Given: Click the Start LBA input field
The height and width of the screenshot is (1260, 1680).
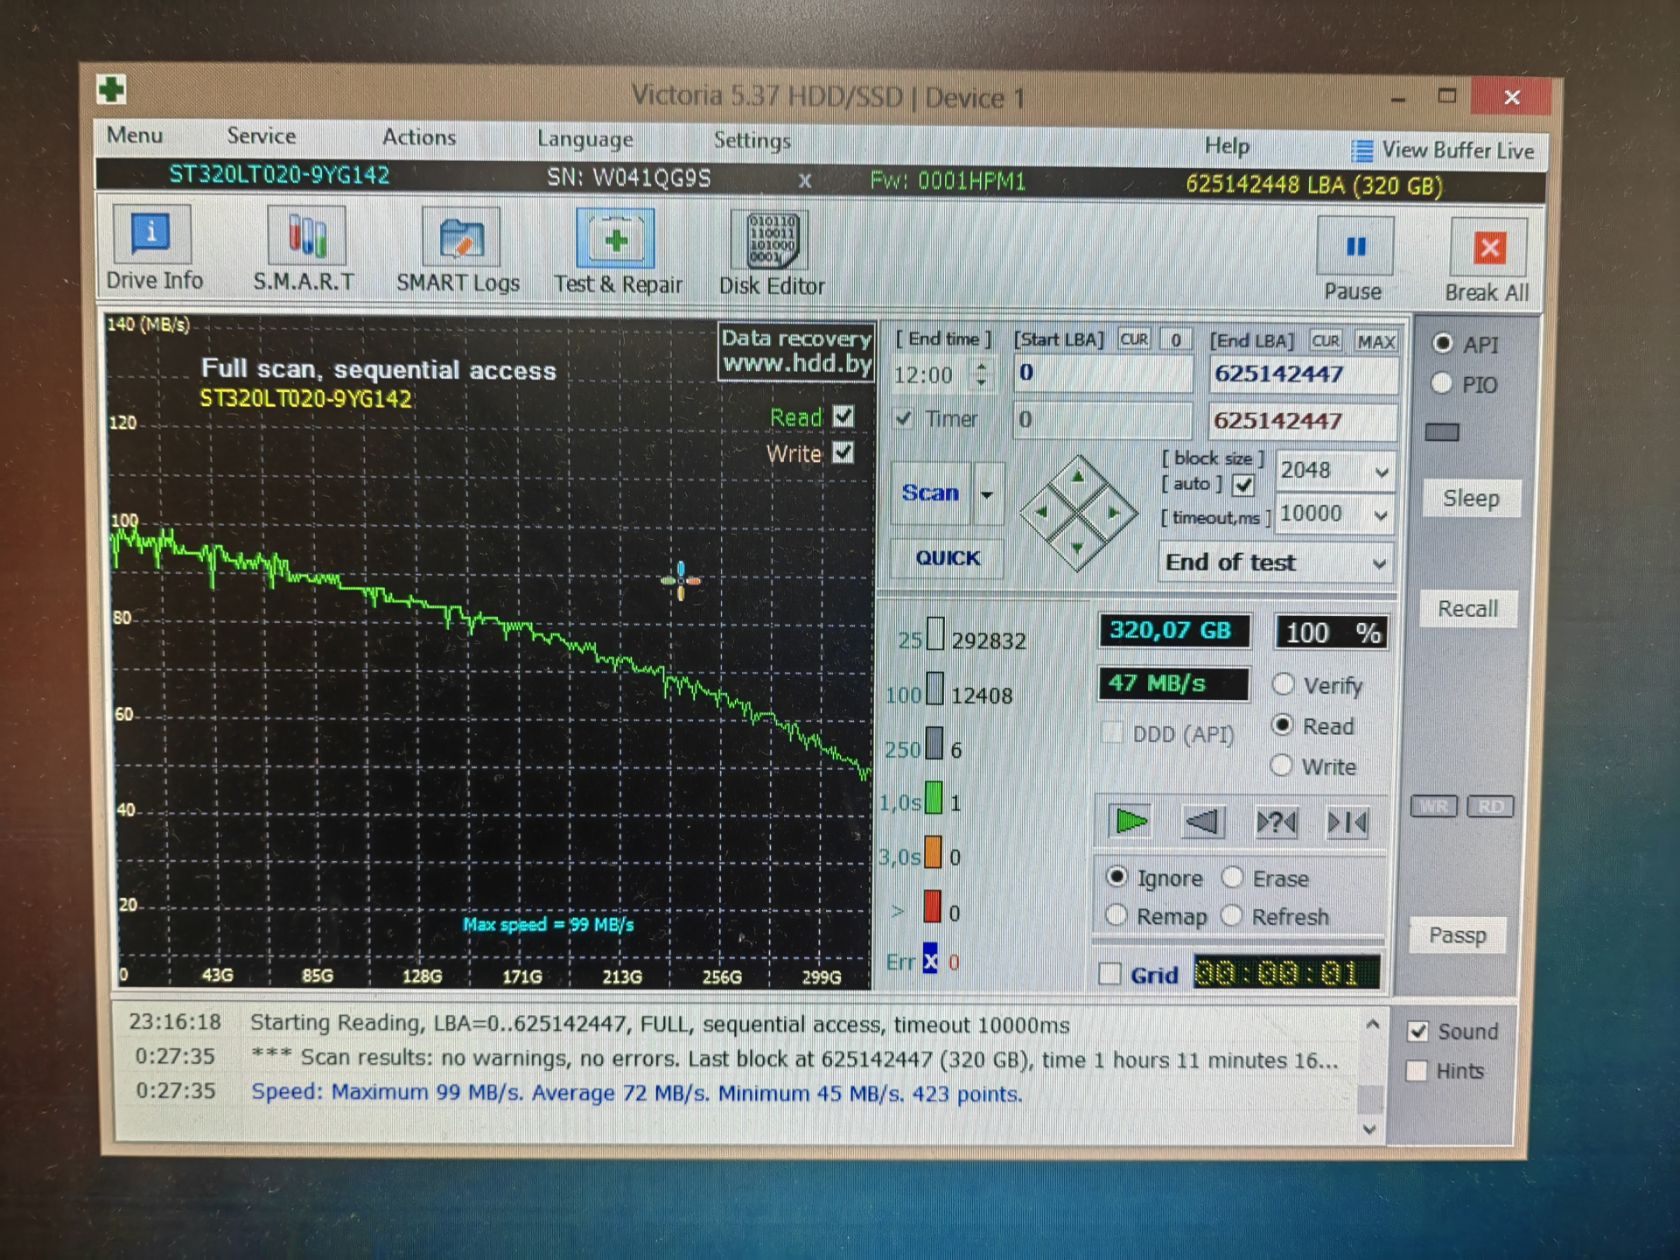Looking at the screenshot, I should [x=1103, y=374].
